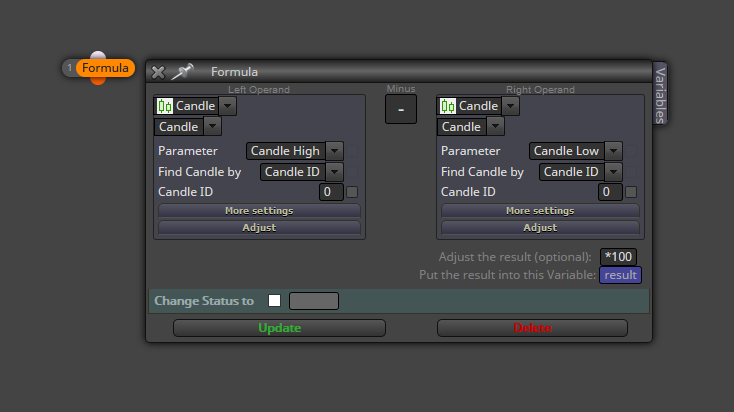Enable the Change Status to checkbox
The image size is (734, 412).
tap(274, 301)
